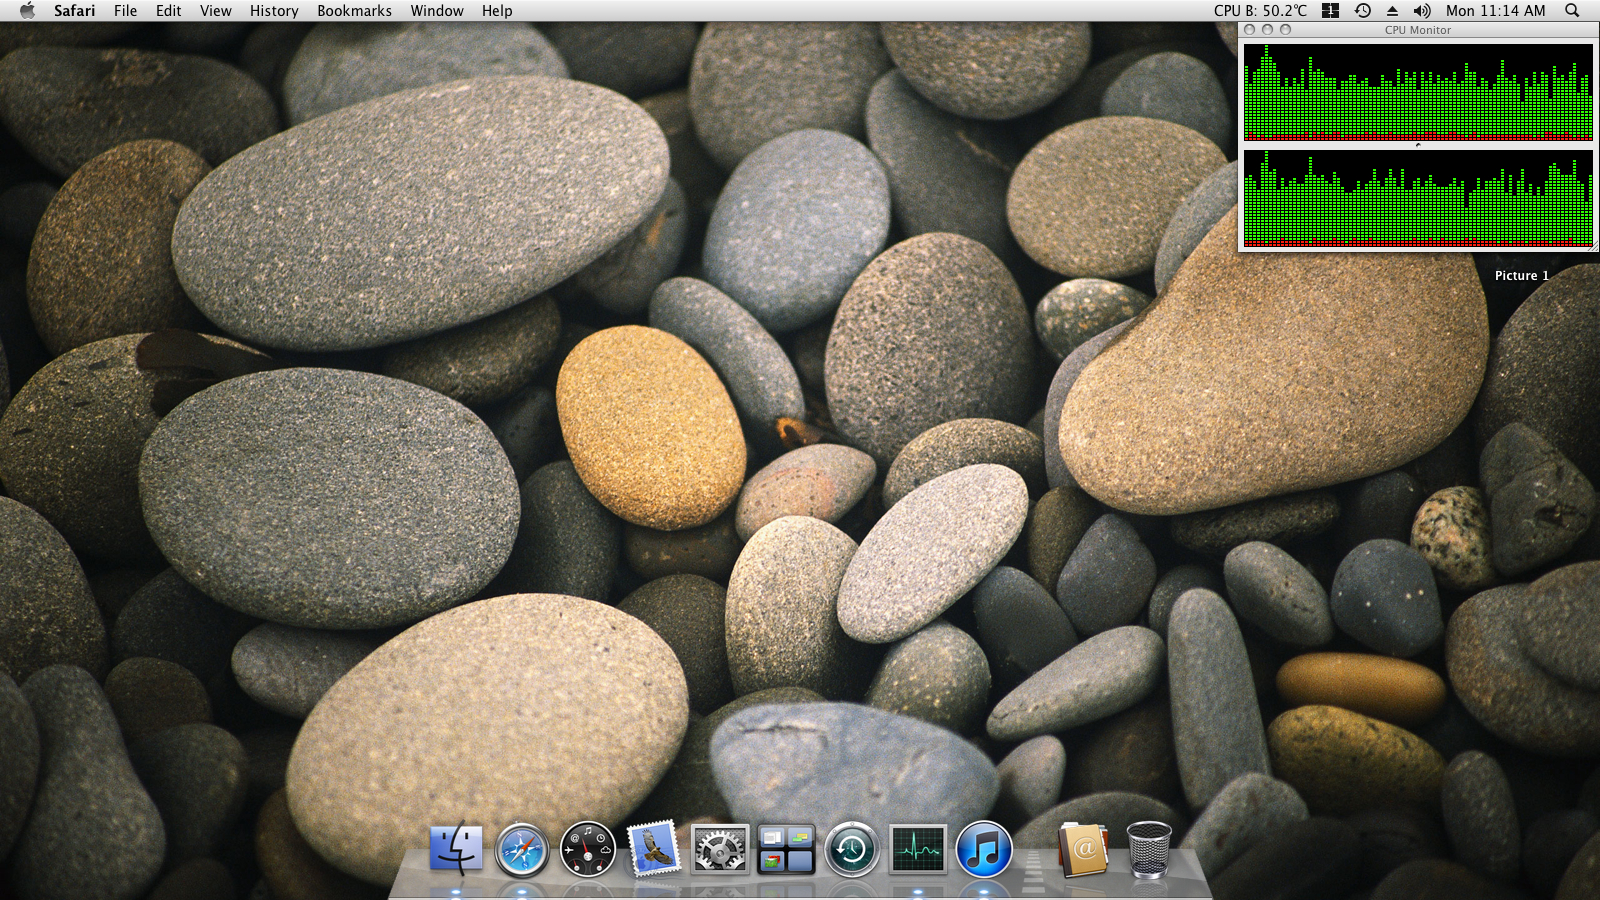Open Mail stamp icon in dock
This screenshot has height=900, width=1600.
(x=654, y=849)
